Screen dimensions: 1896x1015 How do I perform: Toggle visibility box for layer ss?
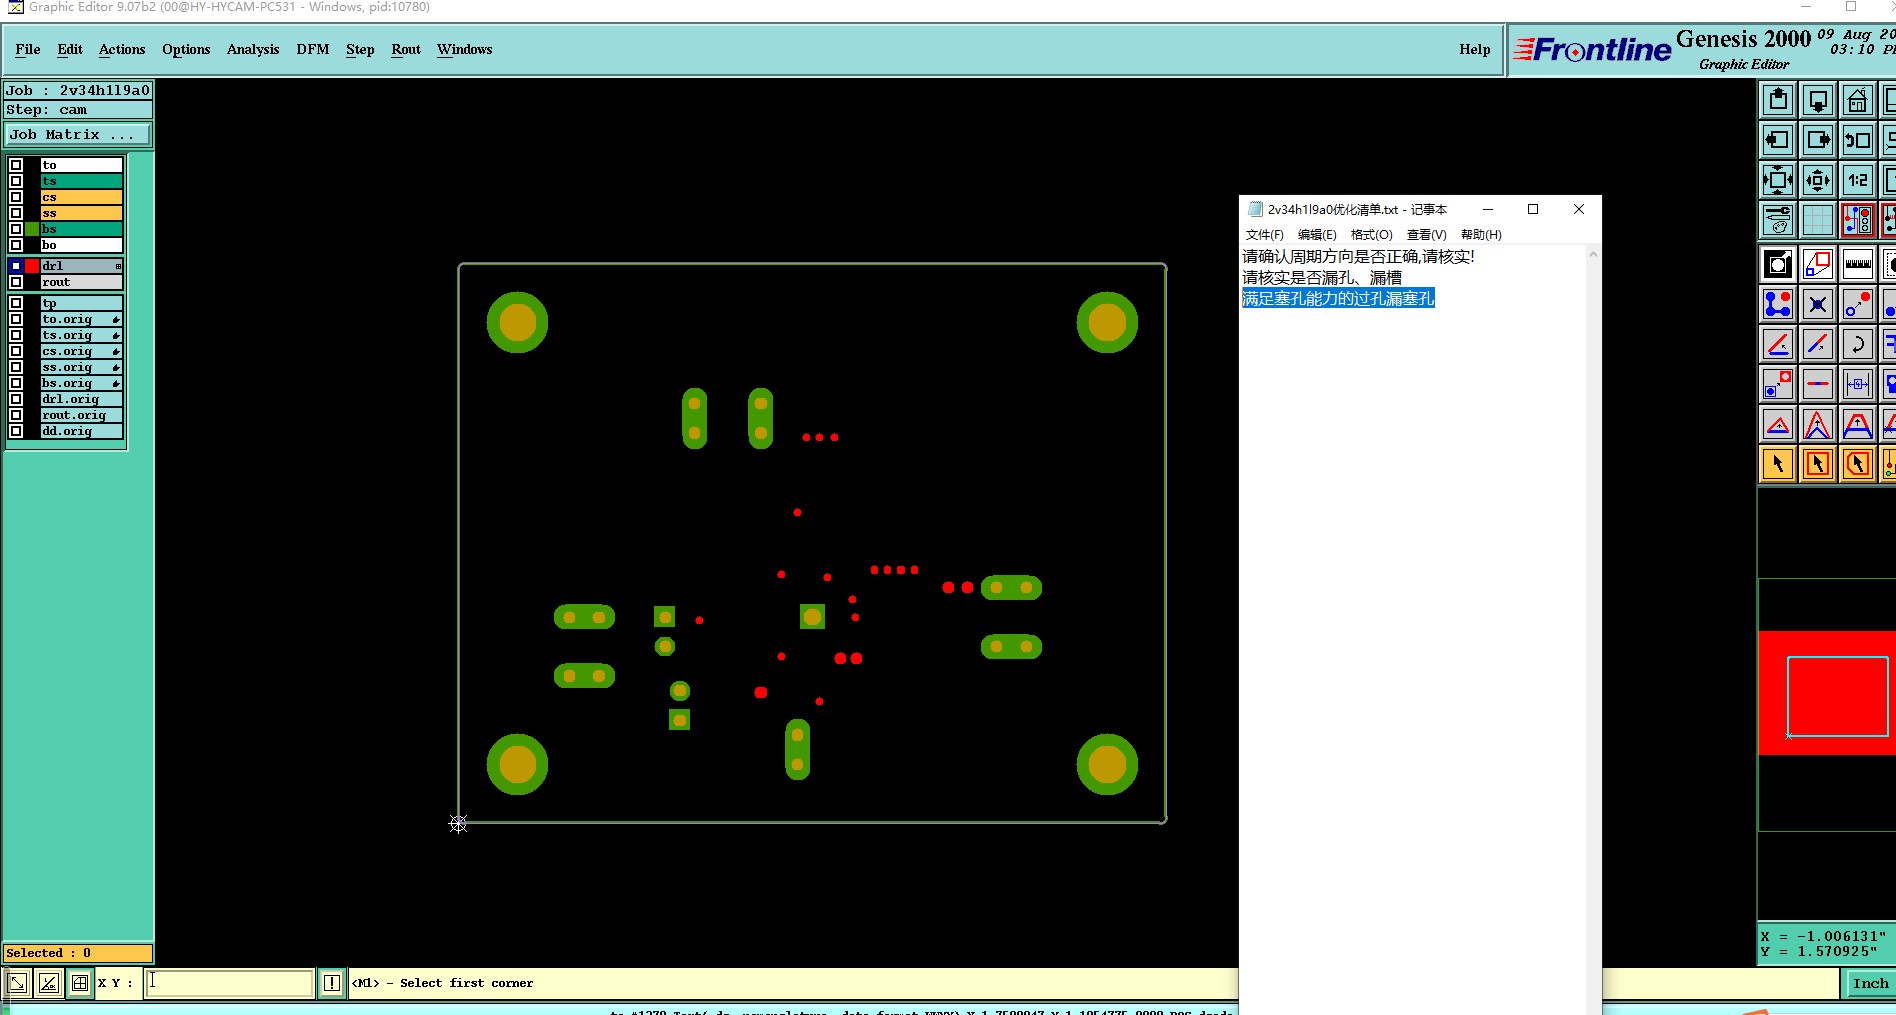pyautogui.click(x=16, y=213)
